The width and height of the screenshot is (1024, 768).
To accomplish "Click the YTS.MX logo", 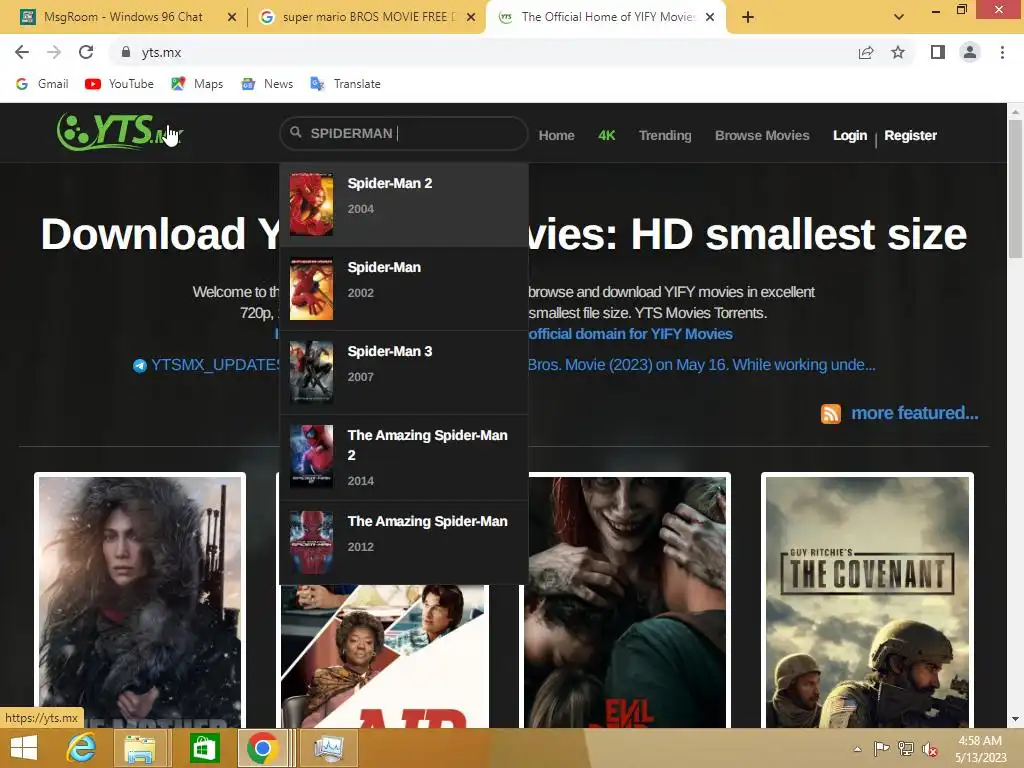I will 120,131.
